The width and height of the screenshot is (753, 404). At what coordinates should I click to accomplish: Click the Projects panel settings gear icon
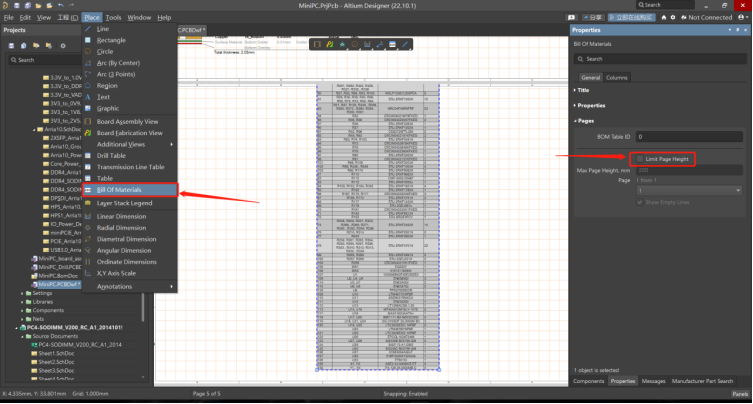tap(64, 45)
